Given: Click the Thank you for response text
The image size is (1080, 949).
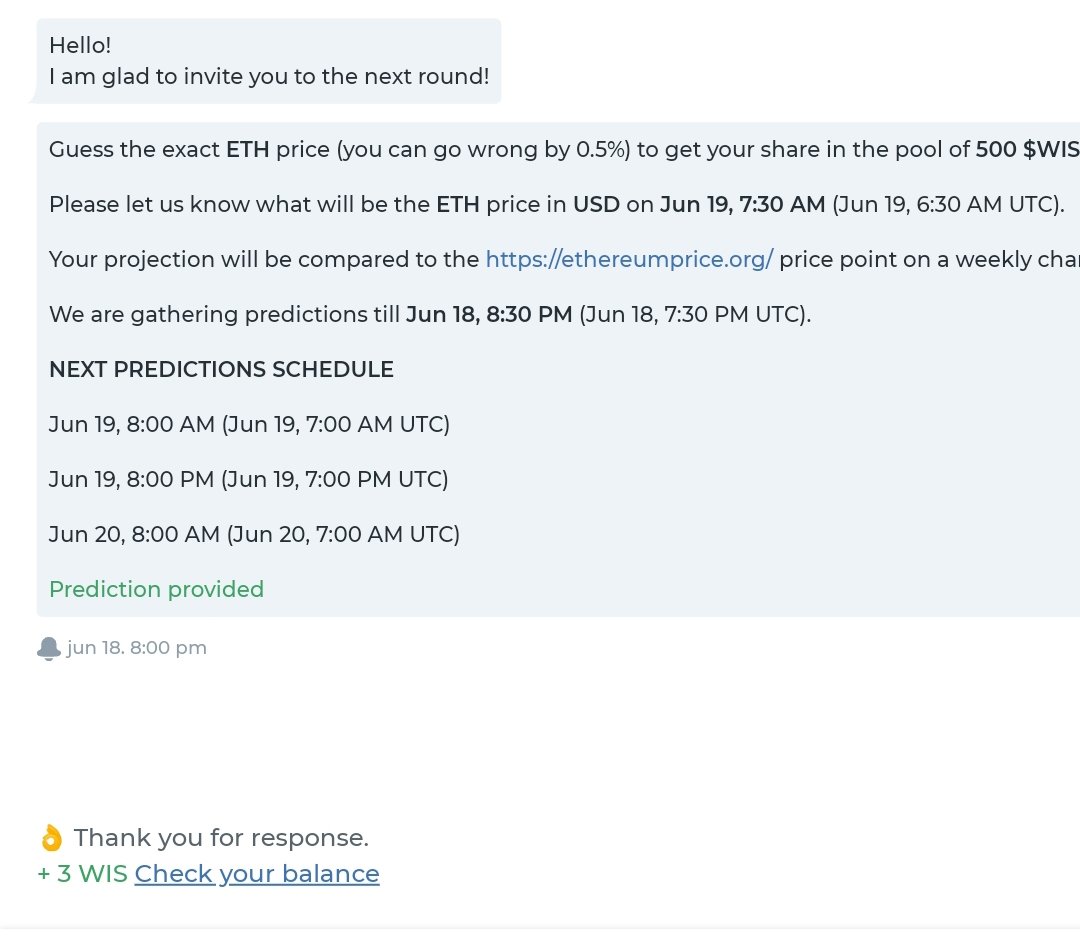Looking at the screenshot, I should [x=221, y=838].
